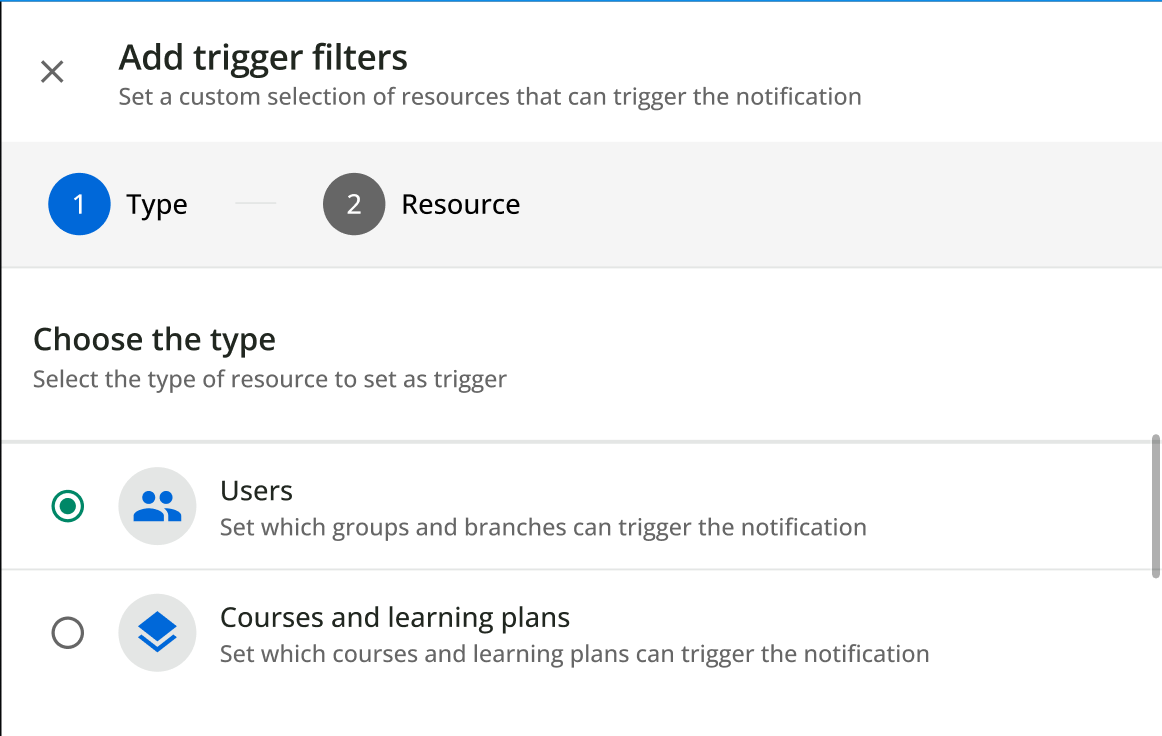Viewport: 1162px width, 736px height.
Task: Go to the Type step label
Action: coord(157,204)
